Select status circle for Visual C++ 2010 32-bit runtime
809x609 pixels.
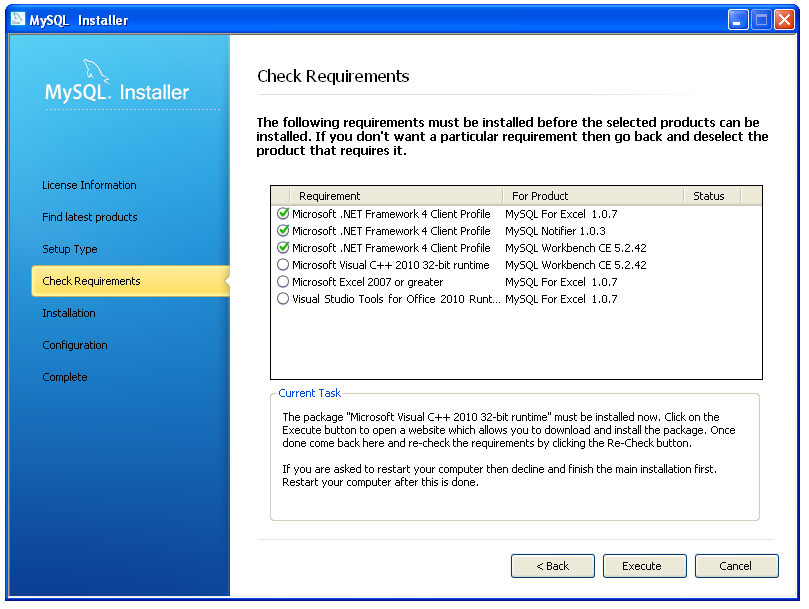click(283, 265)
